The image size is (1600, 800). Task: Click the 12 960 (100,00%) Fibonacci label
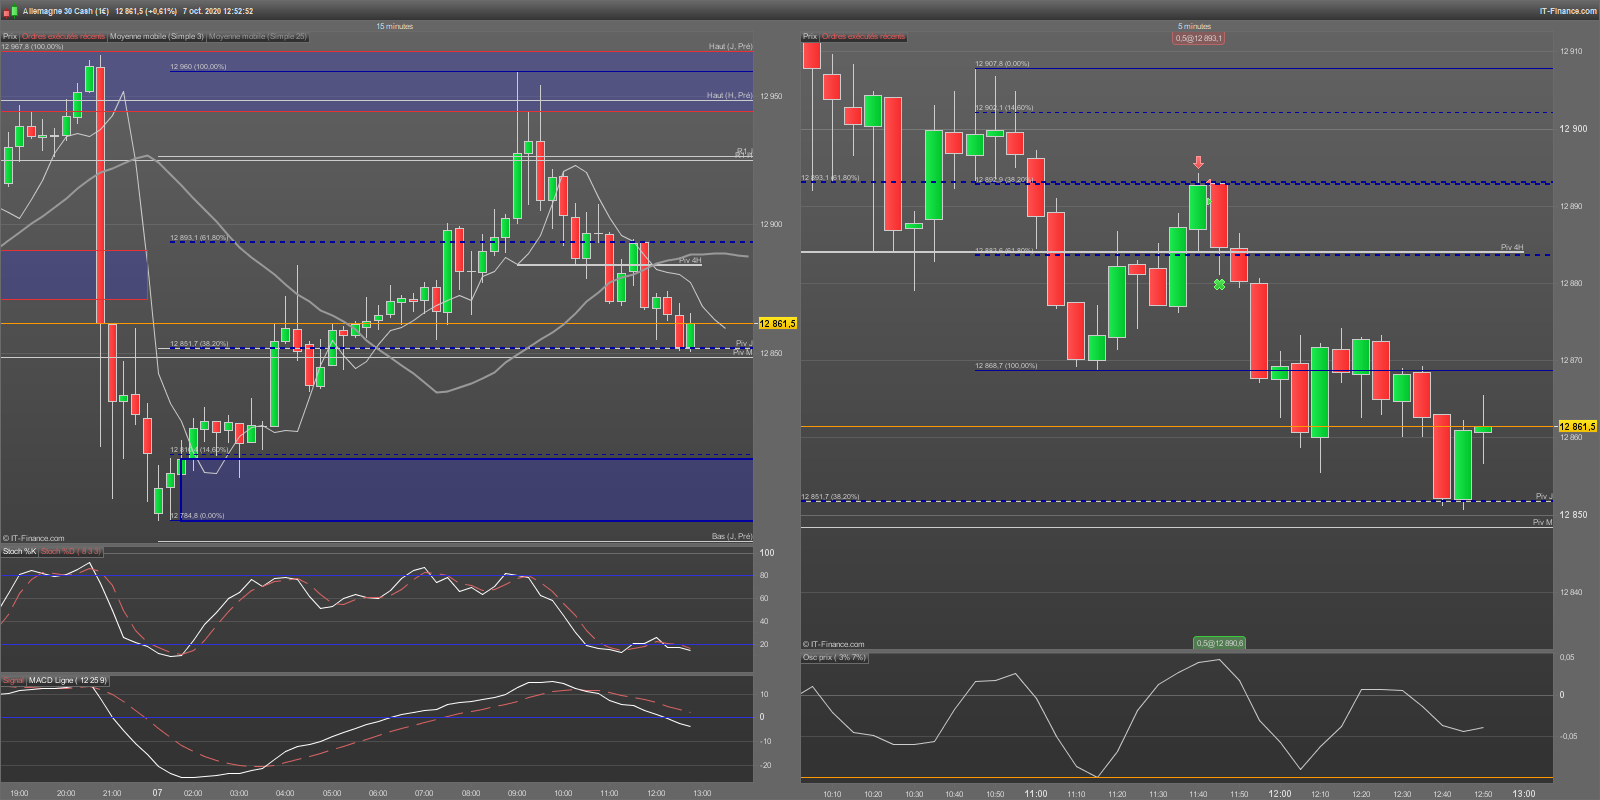[198, 67]
